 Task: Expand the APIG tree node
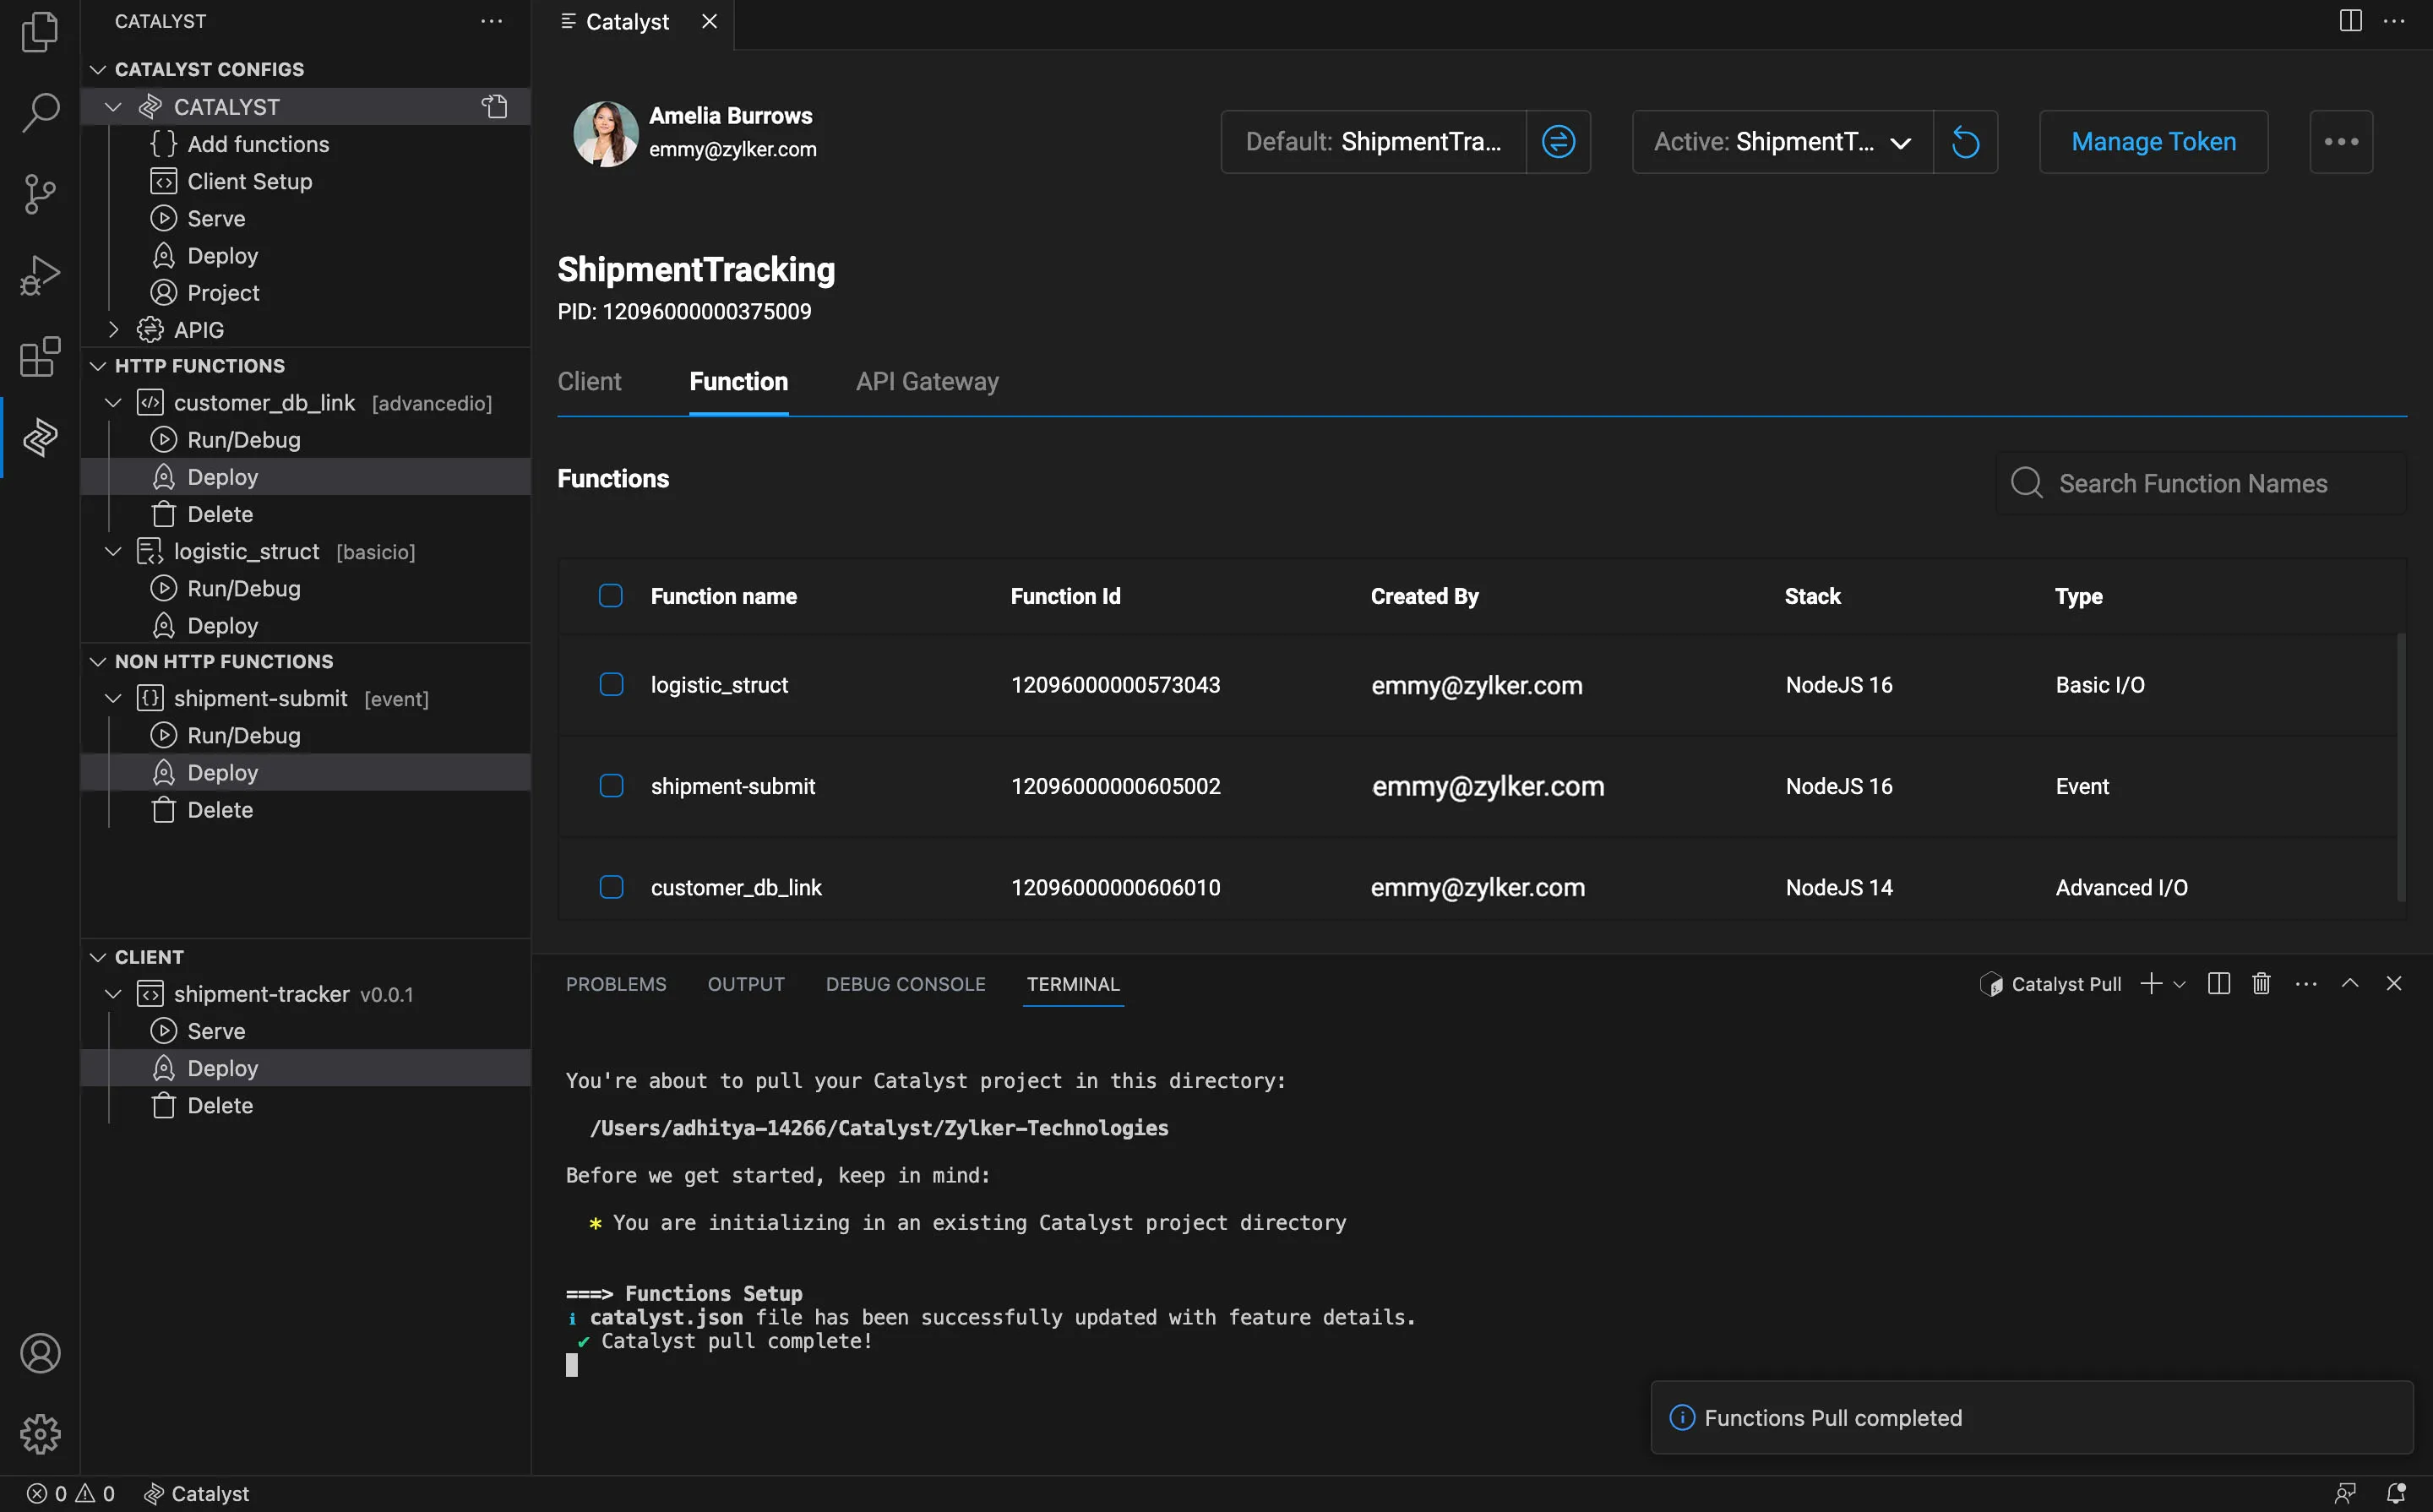pyautogui.click(x=113, y=329)
